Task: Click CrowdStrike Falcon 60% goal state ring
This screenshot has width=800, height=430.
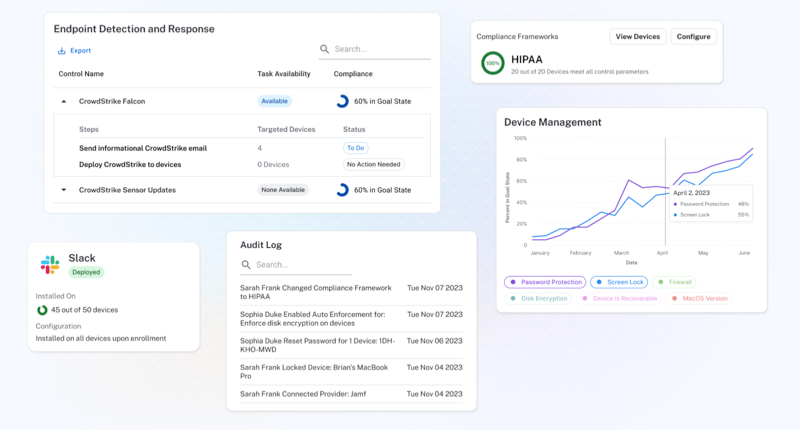Action: click(x=342, y=101)
